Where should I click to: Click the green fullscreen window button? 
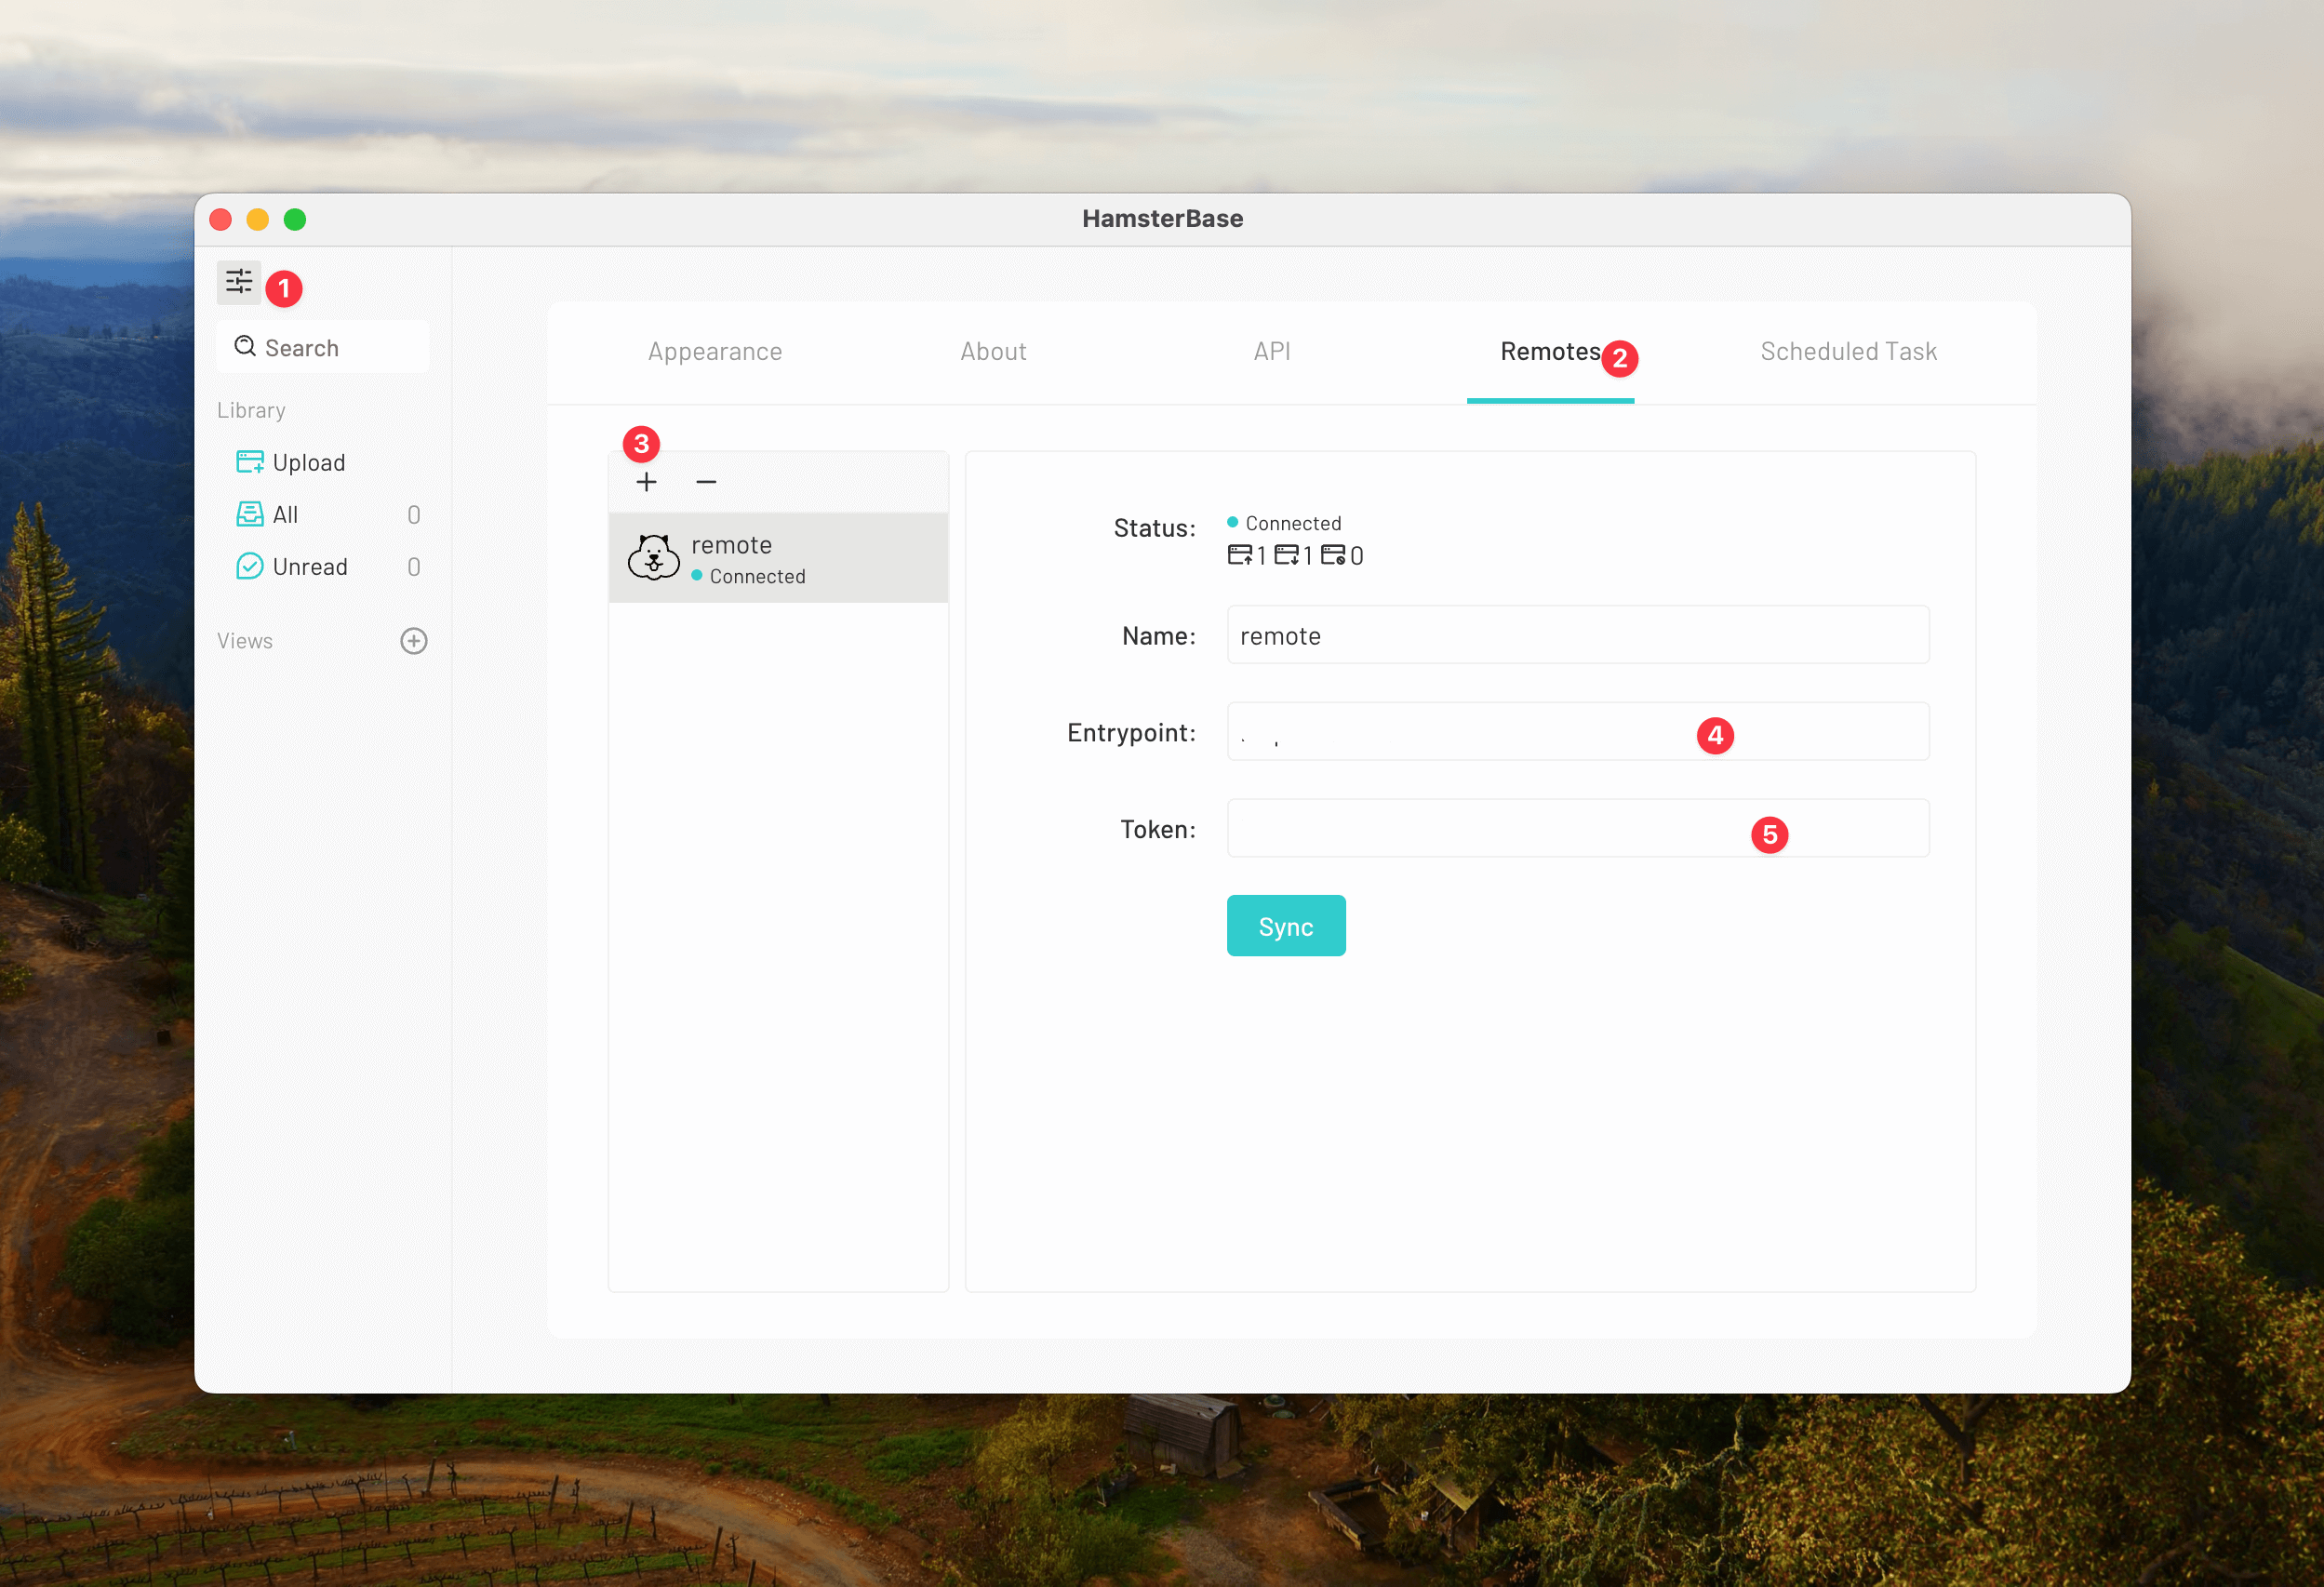point(295,219)
